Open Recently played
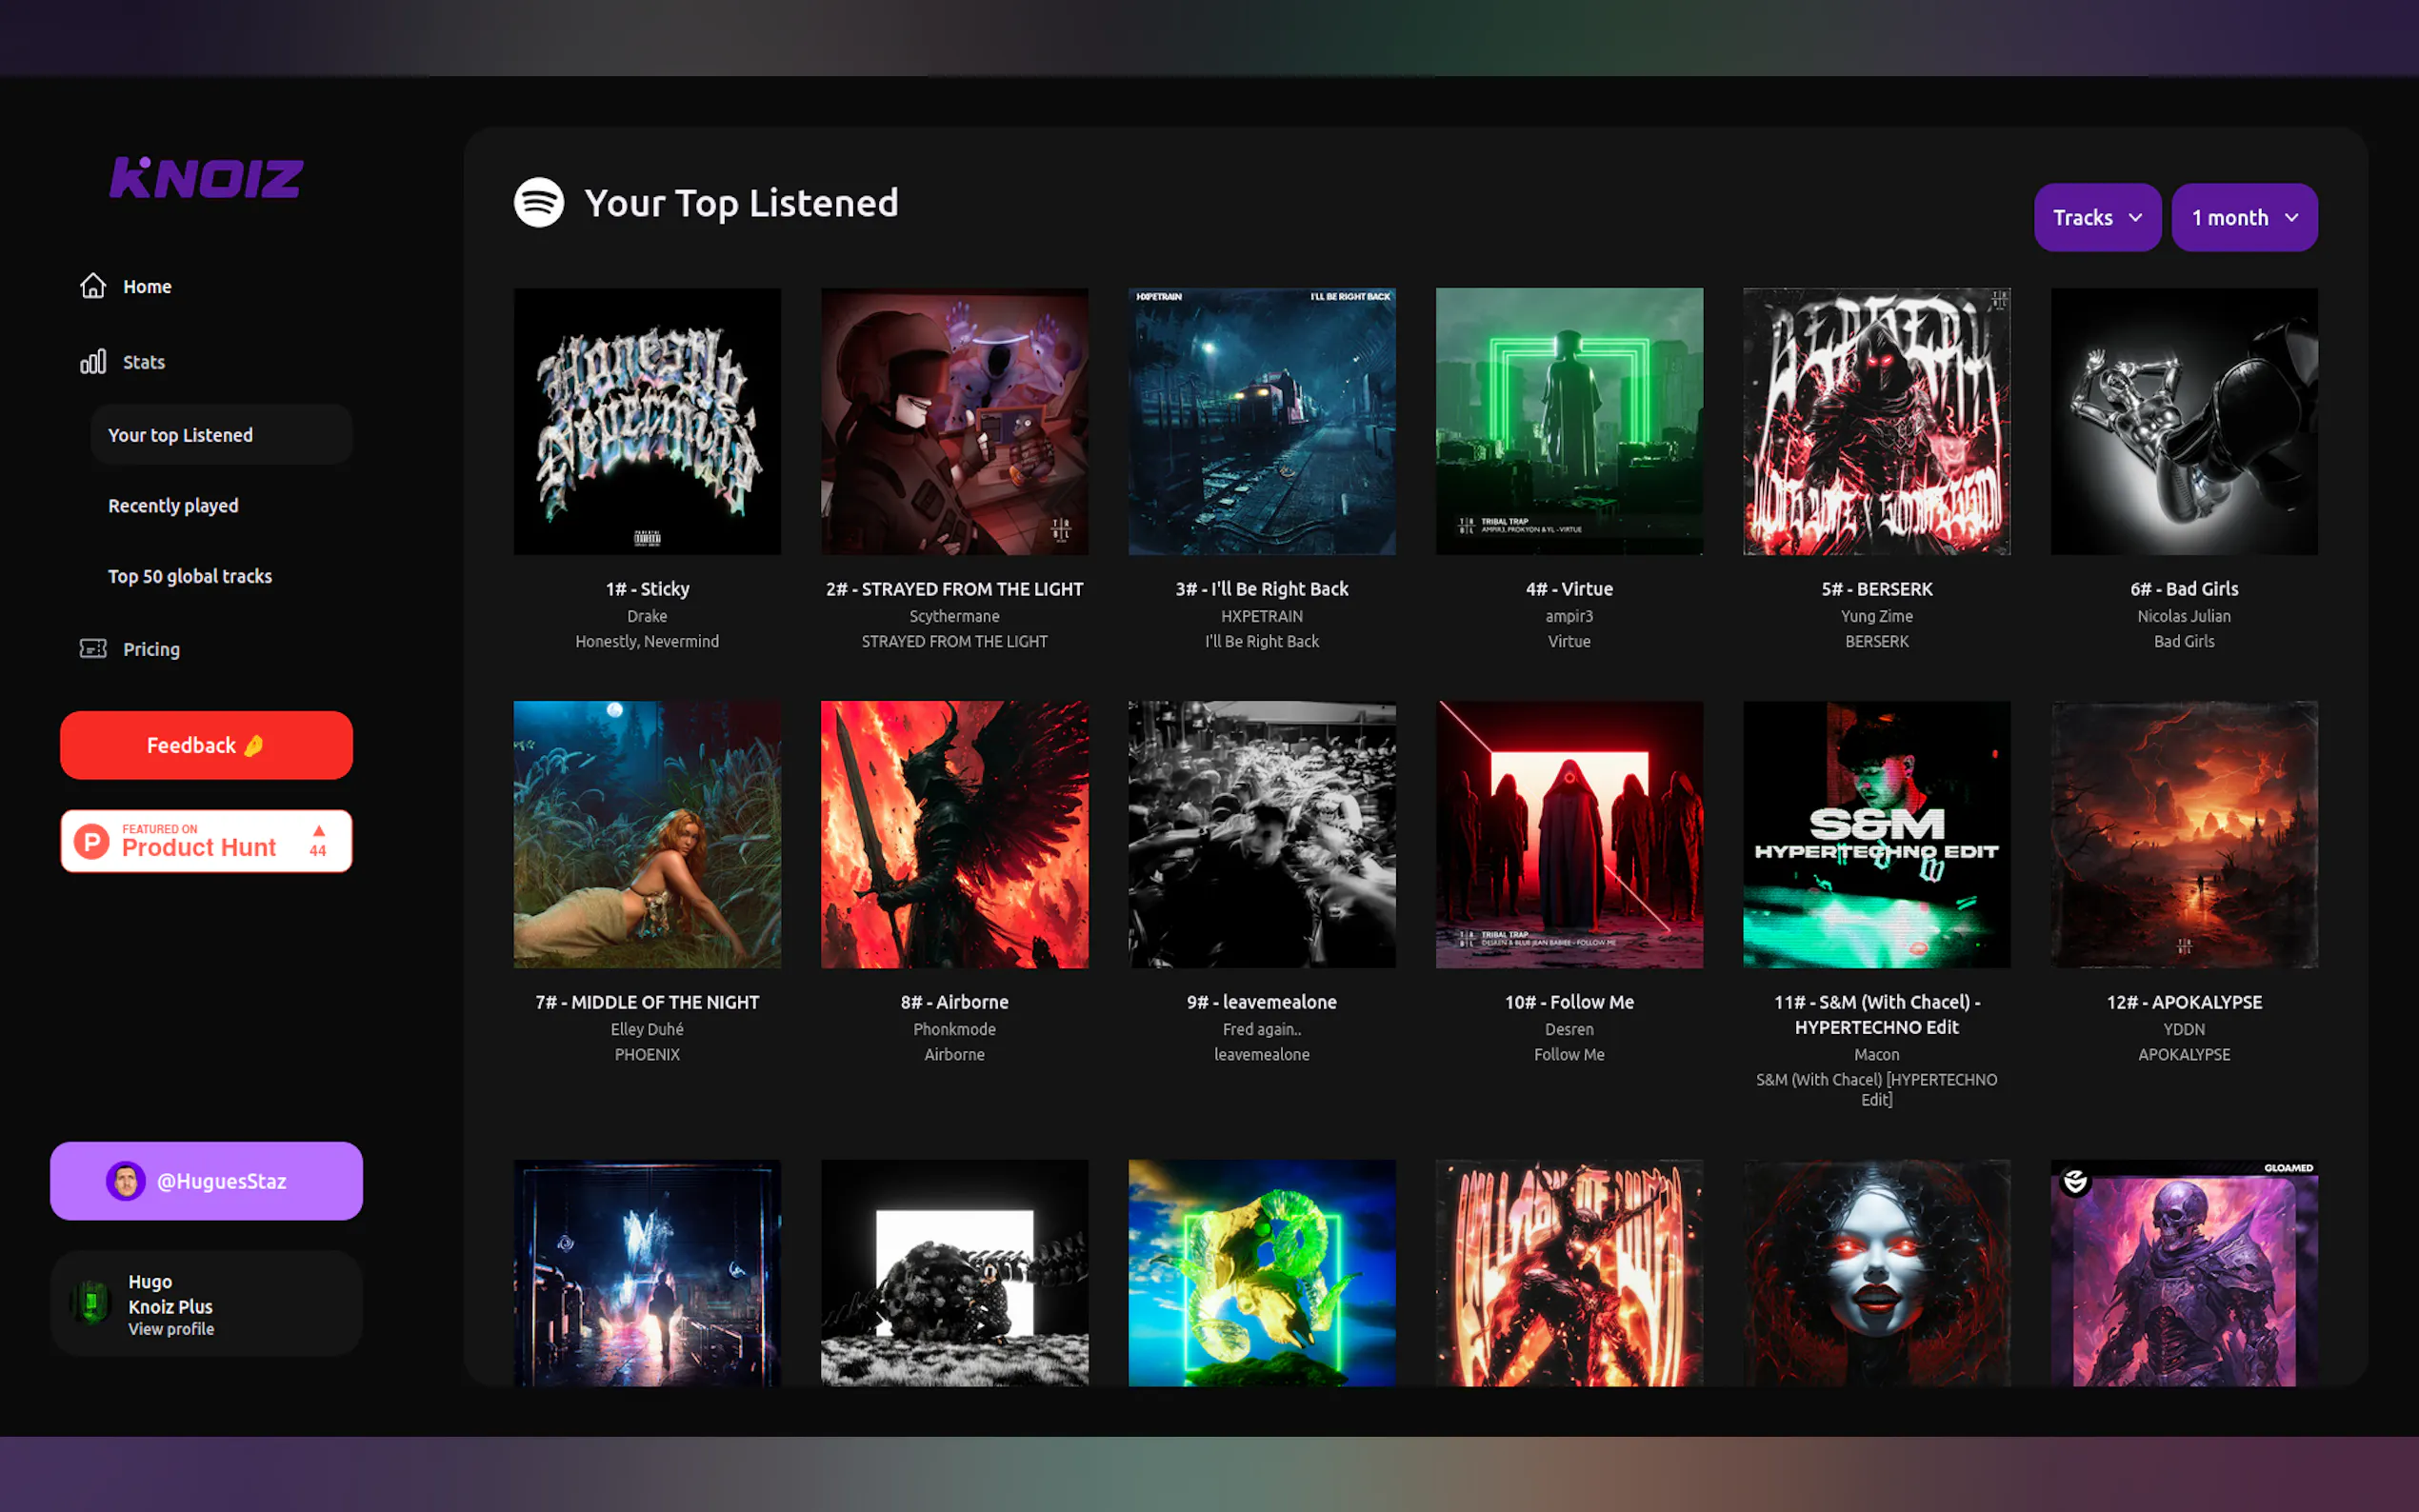Image resolution: width=2419 pixels, height=1512 pixels. point(173,506)
